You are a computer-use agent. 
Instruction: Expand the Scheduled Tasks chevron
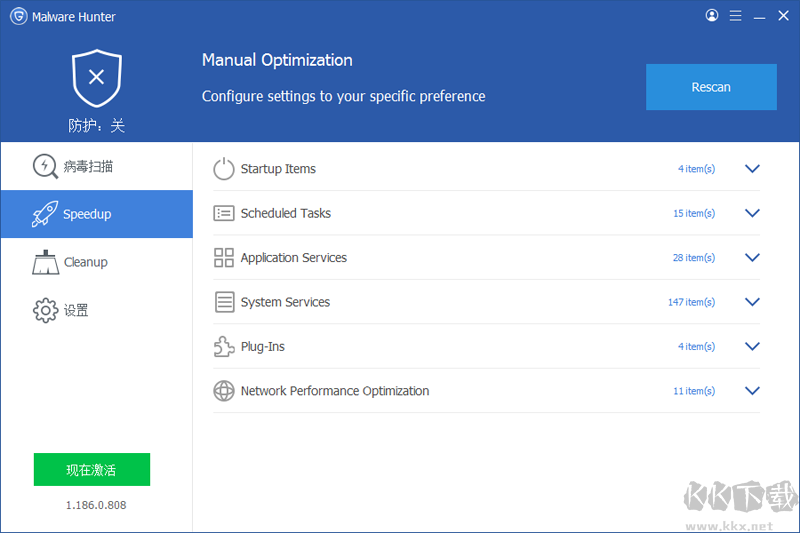click(753, 213)
